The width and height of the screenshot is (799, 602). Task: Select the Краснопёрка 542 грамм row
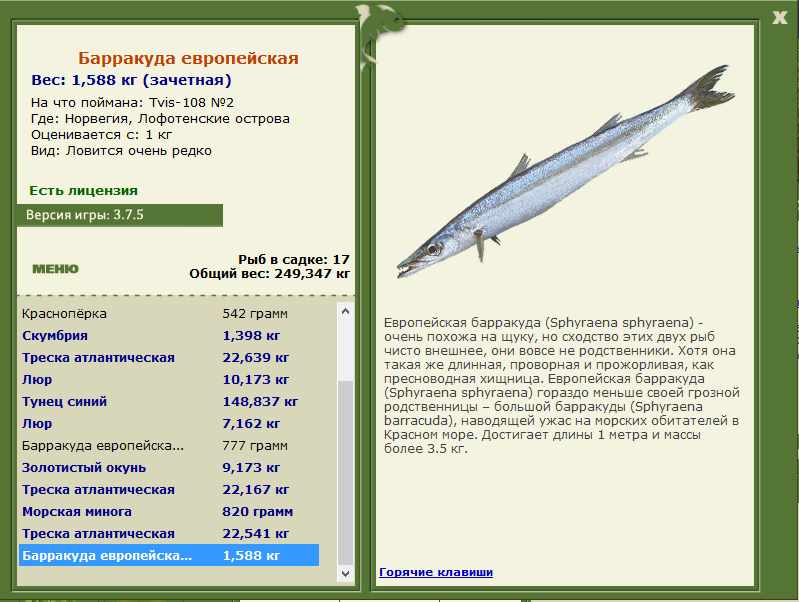tap(169, 313)
